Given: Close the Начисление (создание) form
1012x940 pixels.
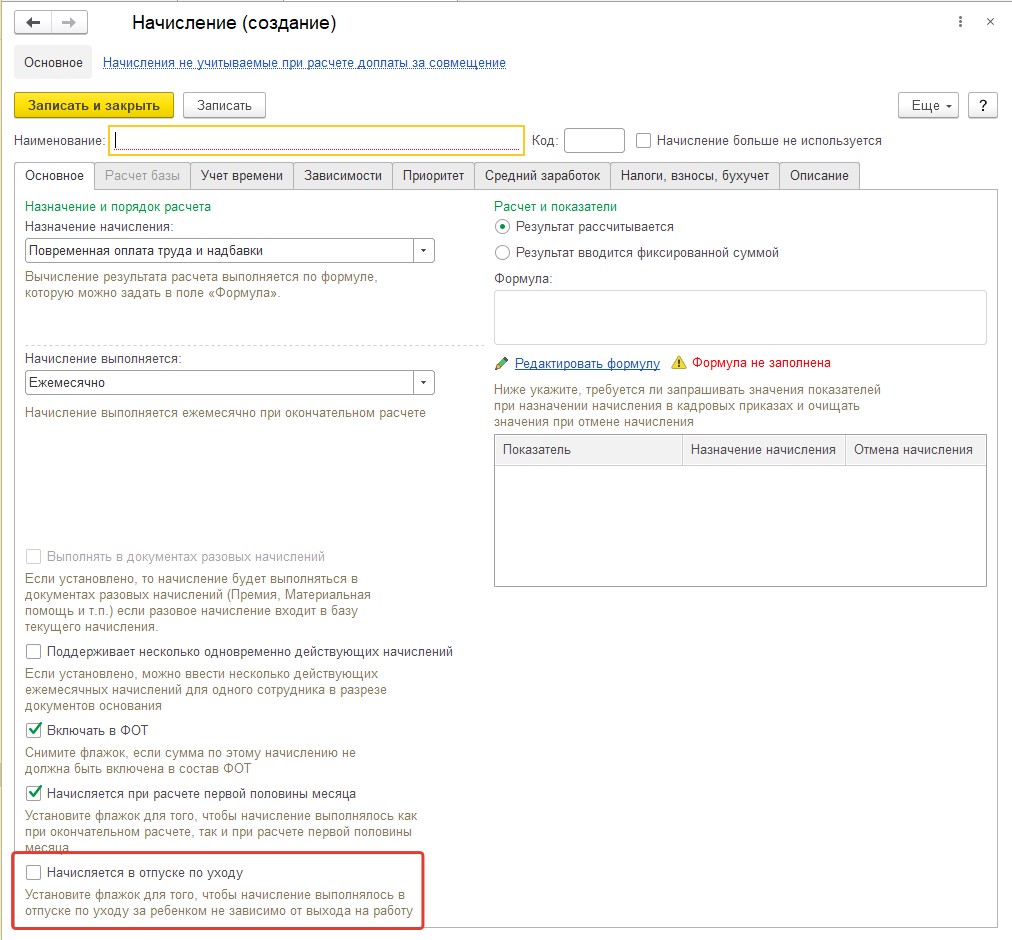Looking at the screenshot, I should point(990,22).
